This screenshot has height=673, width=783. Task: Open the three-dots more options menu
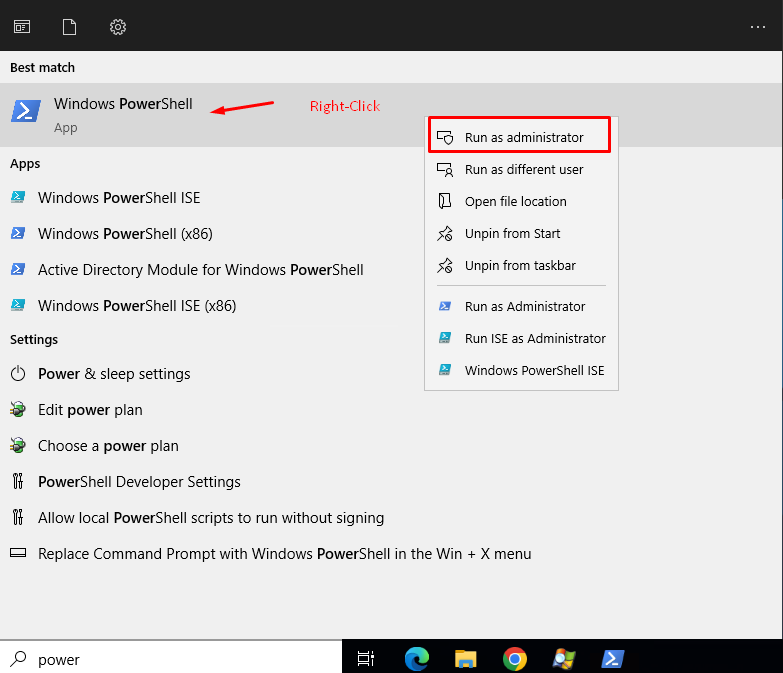(x=758, y=27)
